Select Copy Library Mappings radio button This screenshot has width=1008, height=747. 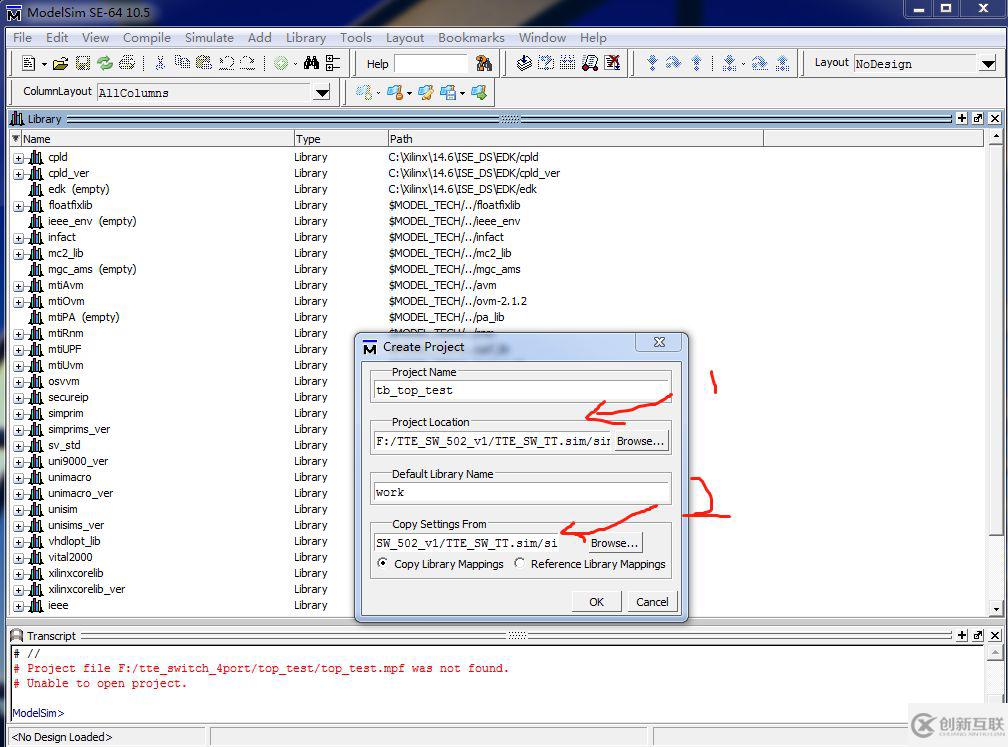click(x=383, y=564)
